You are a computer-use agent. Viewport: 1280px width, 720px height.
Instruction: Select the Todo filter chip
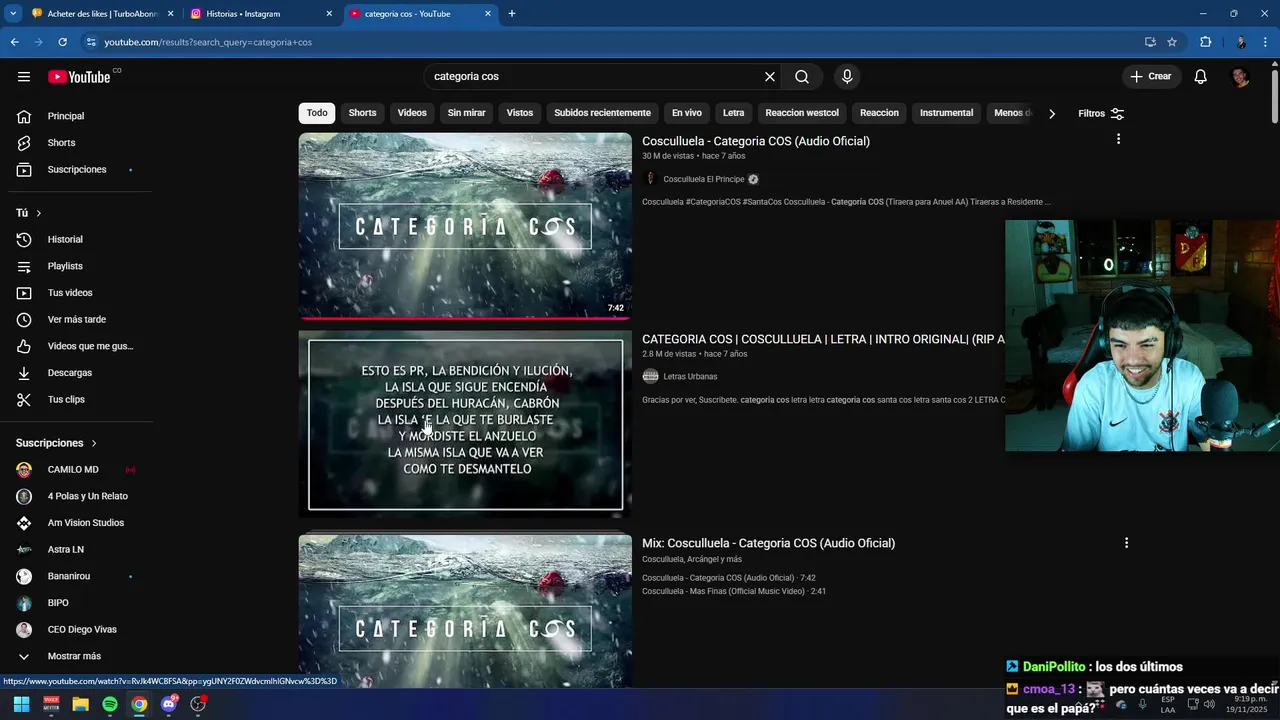tap(317, 113)
